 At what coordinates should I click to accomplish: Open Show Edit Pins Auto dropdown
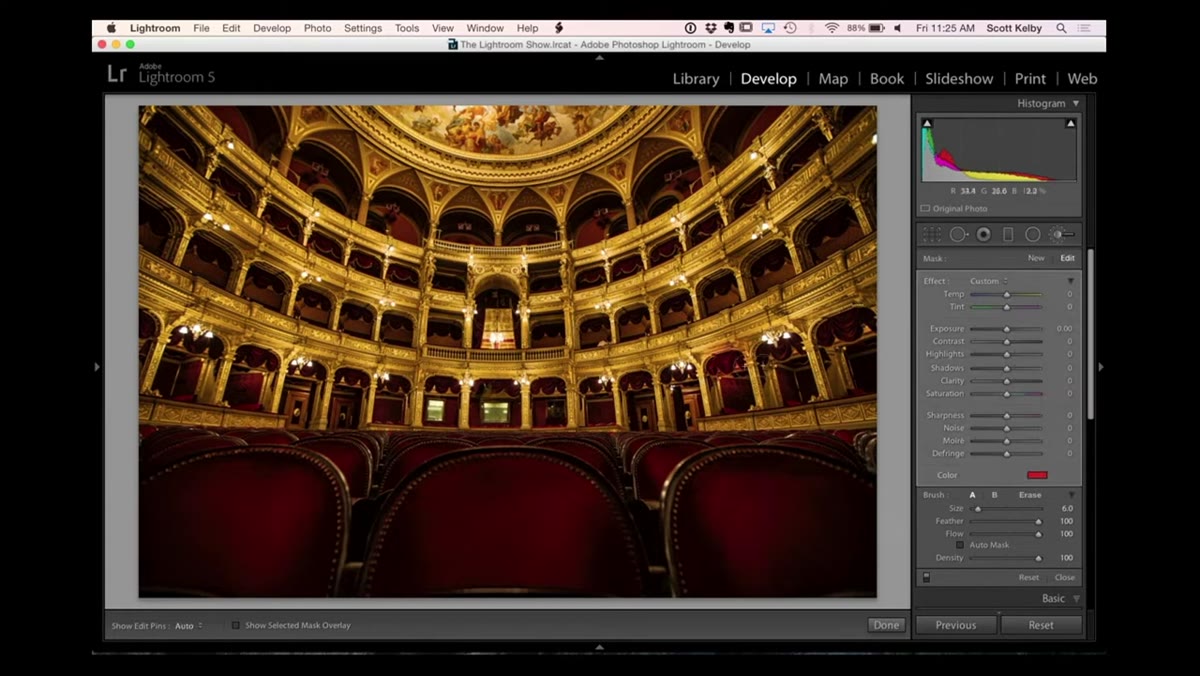pos(188,626)
